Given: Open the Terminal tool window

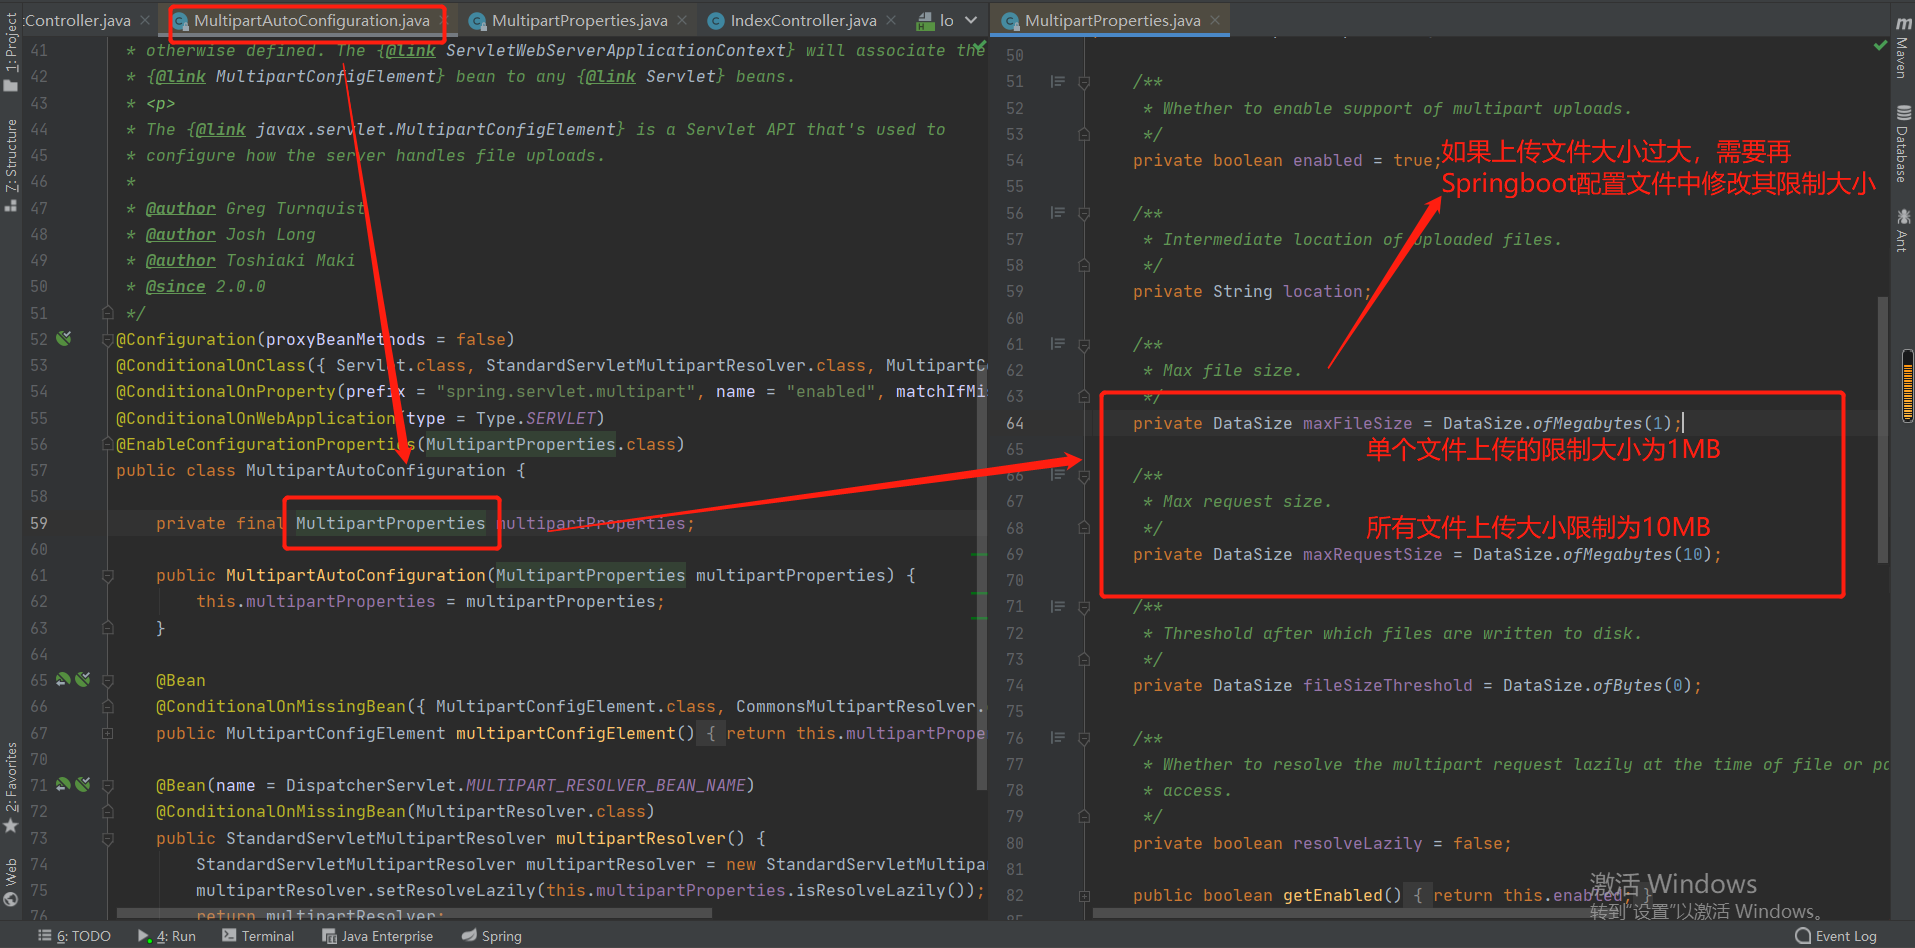Looking at the screenshot, I should click(x=258, y=936).
